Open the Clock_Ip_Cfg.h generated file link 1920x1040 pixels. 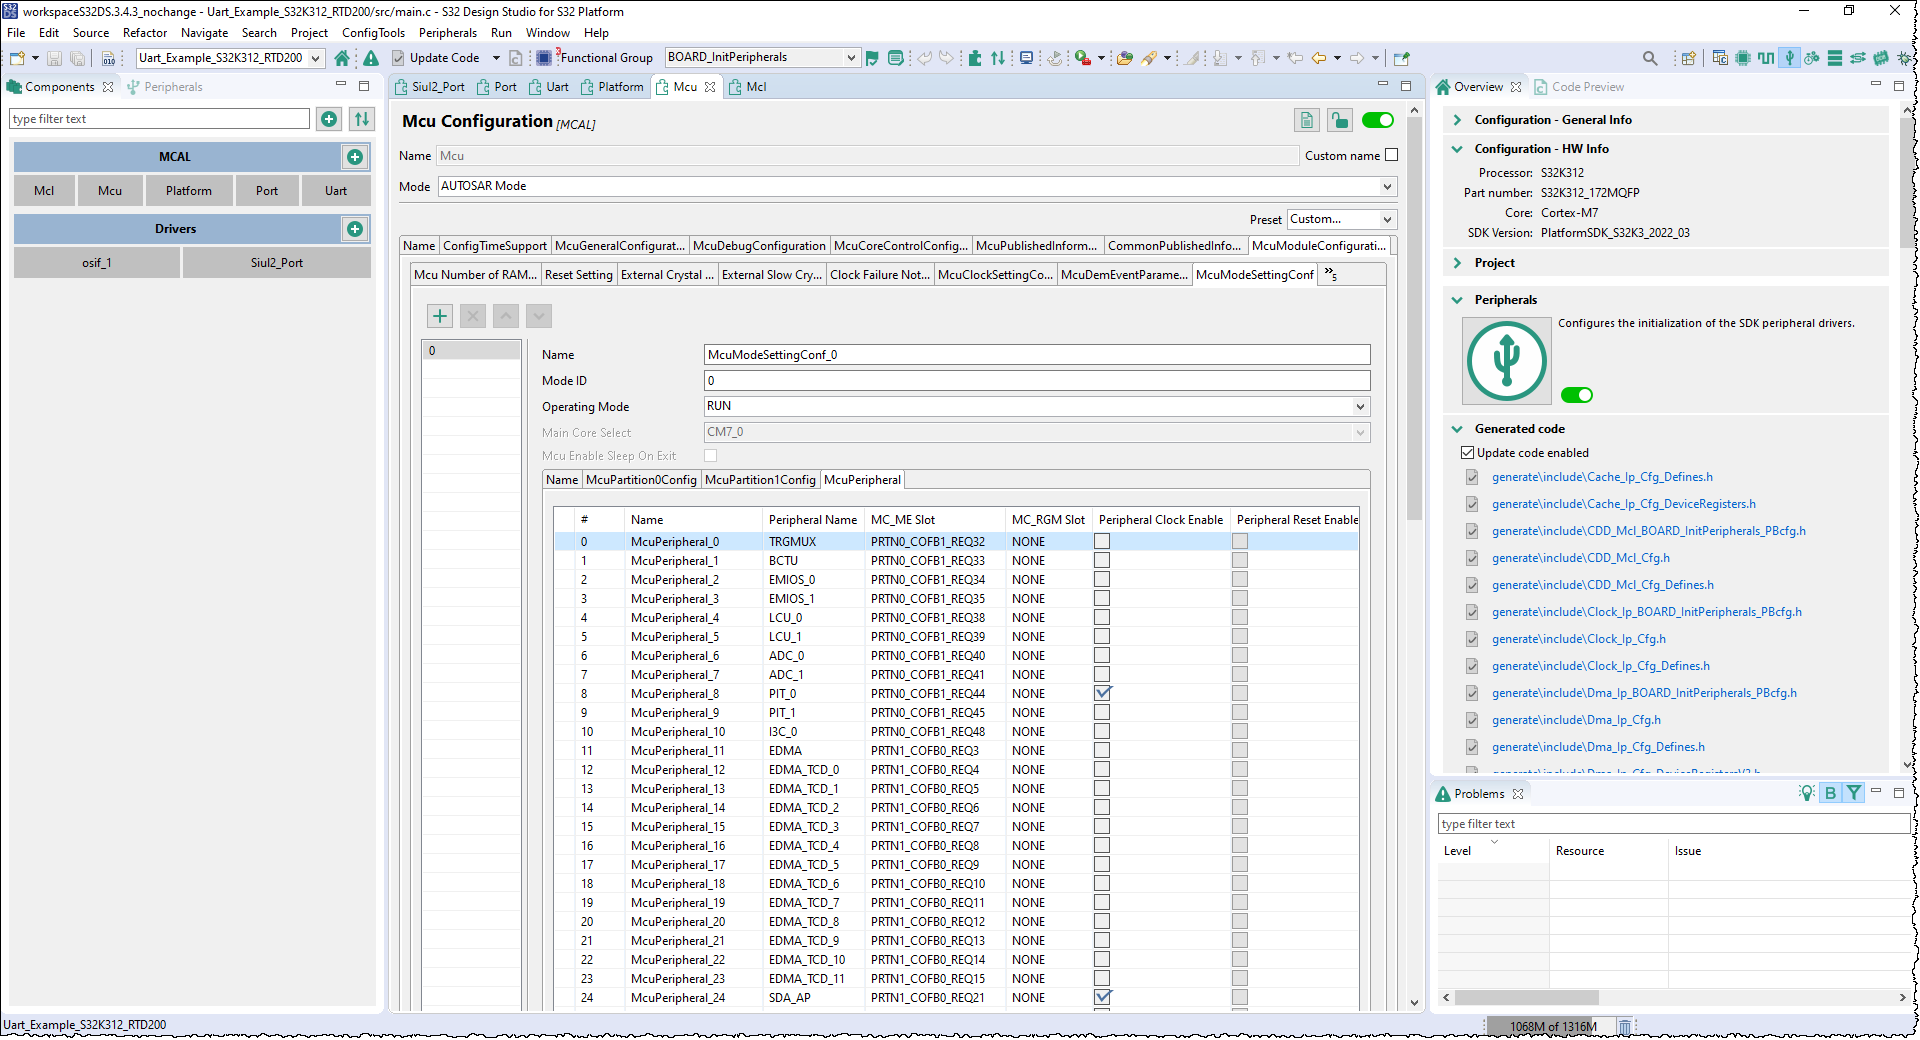click(1578, 639)
